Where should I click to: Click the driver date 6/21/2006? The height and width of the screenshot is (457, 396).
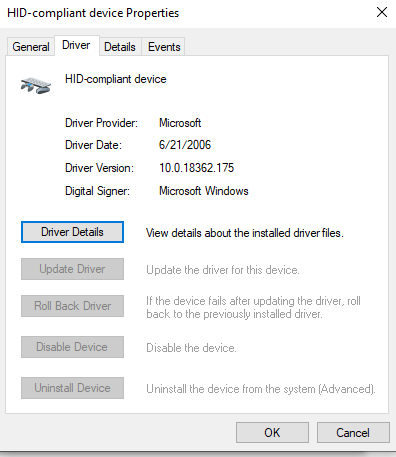pyautogui.click(x=185, y=145)
